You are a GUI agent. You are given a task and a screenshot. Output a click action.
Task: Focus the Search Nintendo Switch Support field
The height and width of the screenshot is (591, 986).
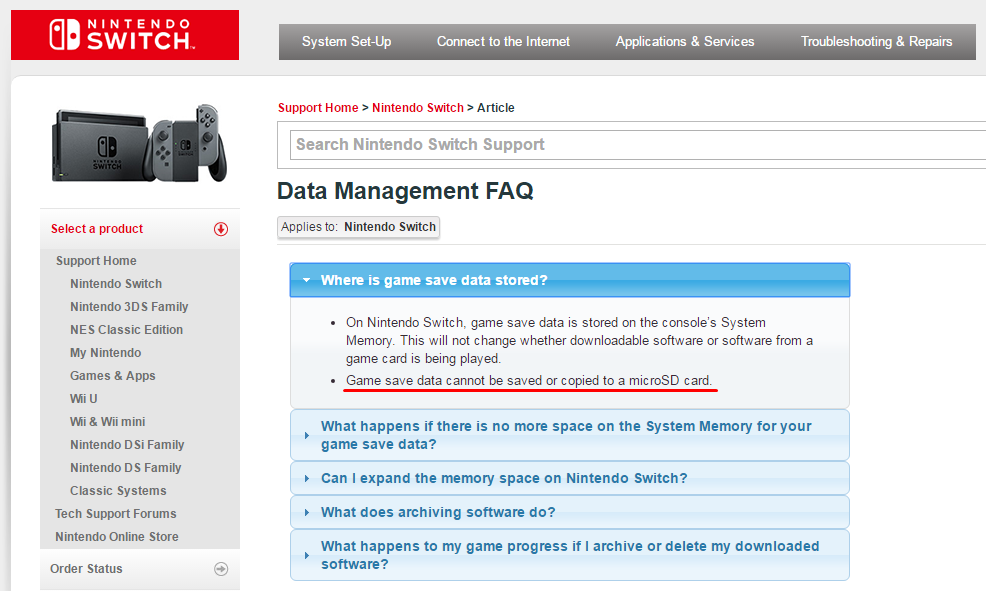point(638,145)
